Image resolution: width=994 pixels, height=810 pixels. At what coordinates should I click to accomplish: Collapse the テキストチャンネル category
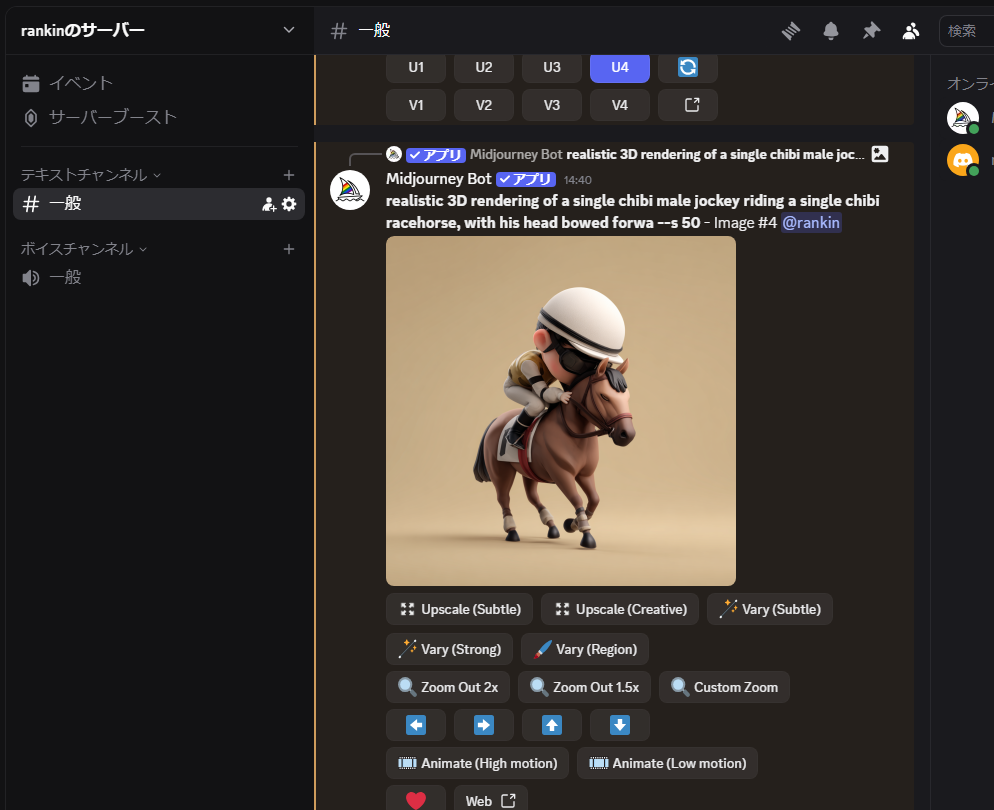click(x=91, y=175)
